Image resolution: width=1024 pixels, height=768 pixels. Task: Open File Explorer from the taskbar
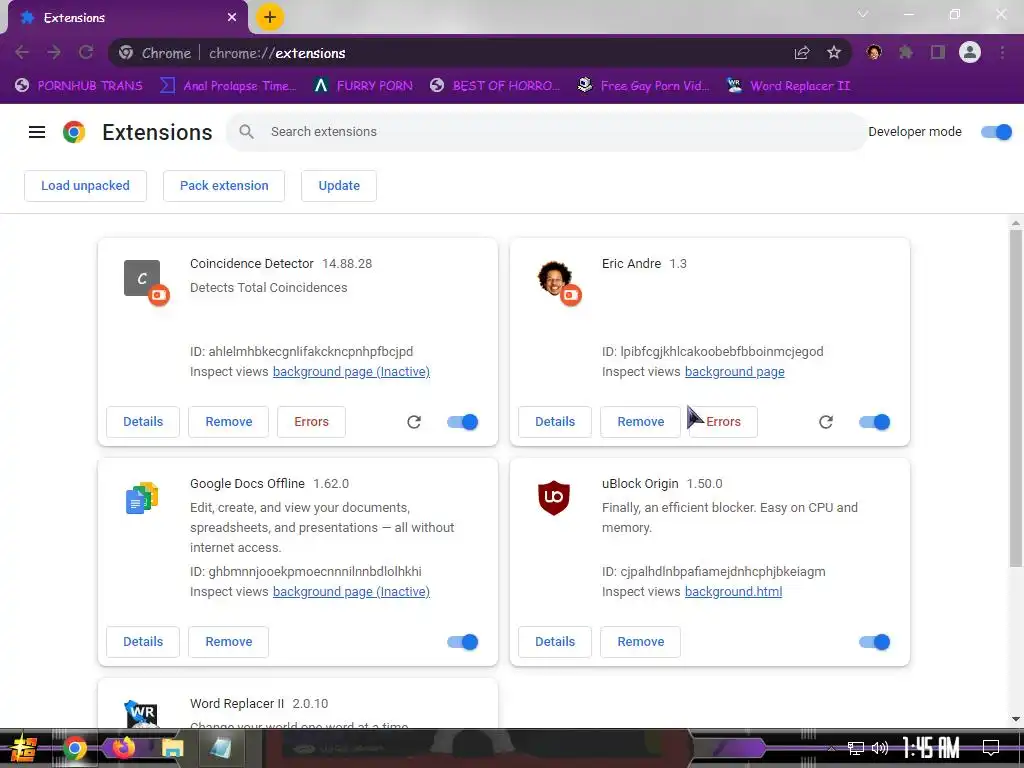click(173, 748)
